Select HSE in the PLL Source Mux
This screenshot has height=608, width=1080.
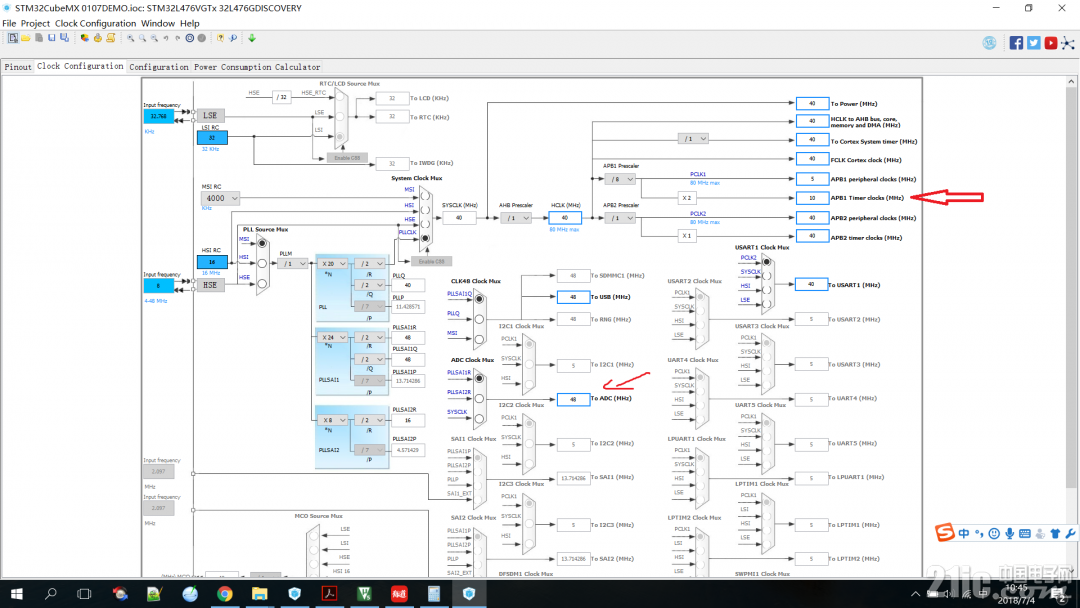coord(262,283)
